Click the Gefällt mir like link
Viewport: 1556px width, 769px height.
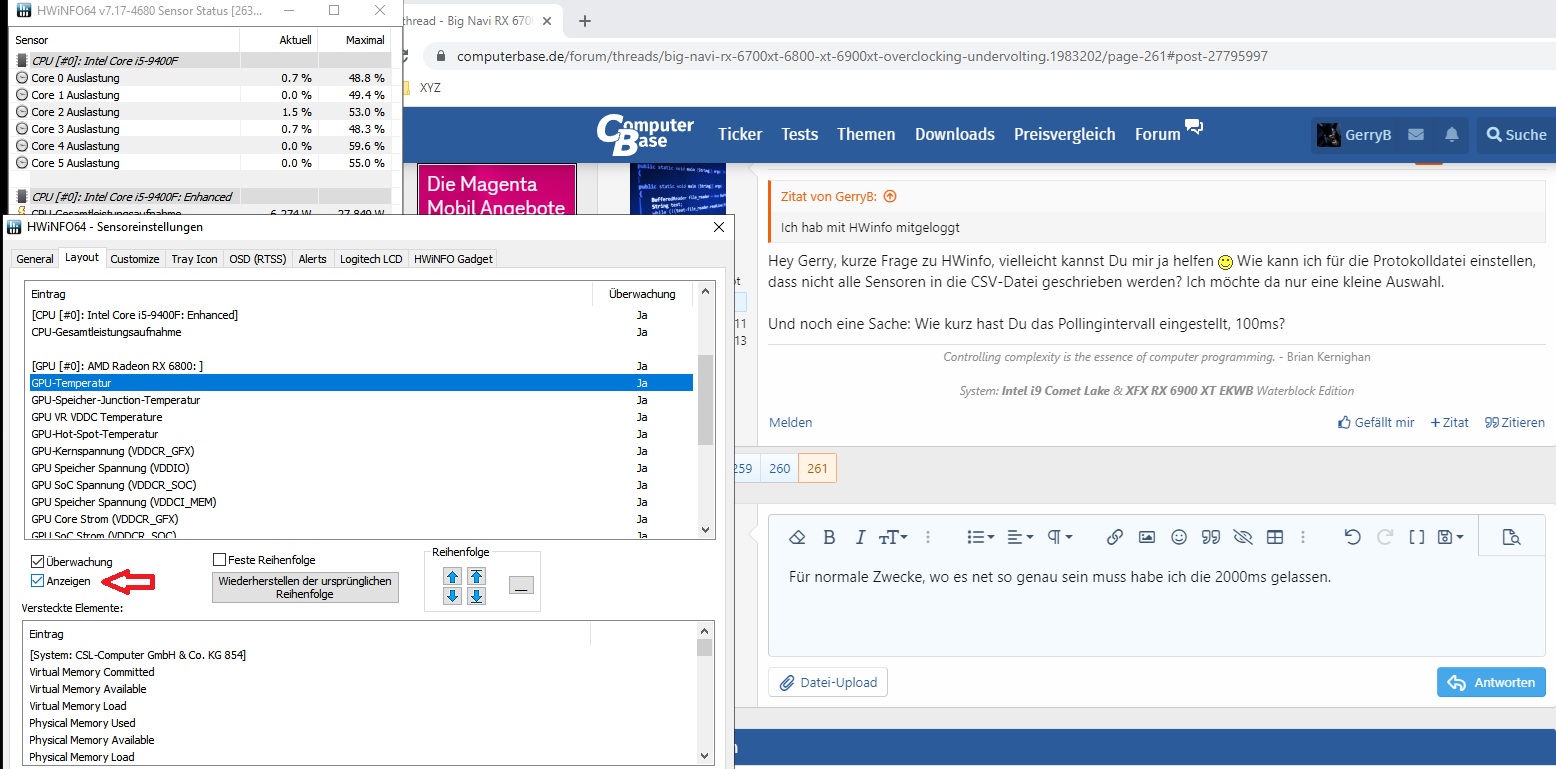(1376, 422)
